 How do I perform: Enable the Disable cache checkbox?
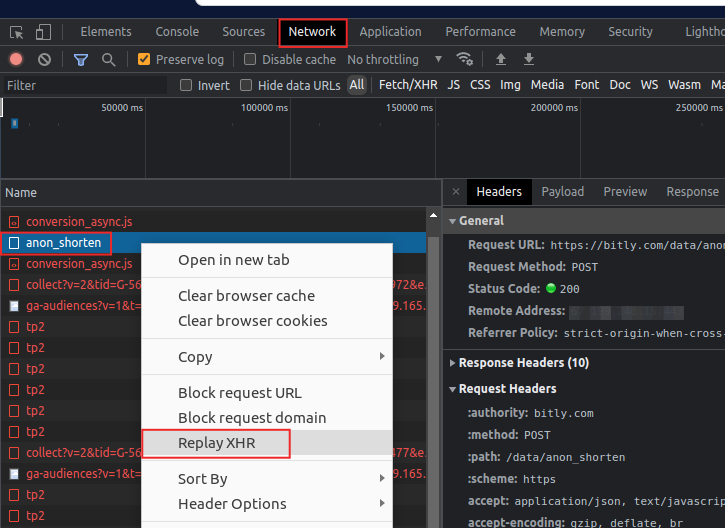point(251,60)
